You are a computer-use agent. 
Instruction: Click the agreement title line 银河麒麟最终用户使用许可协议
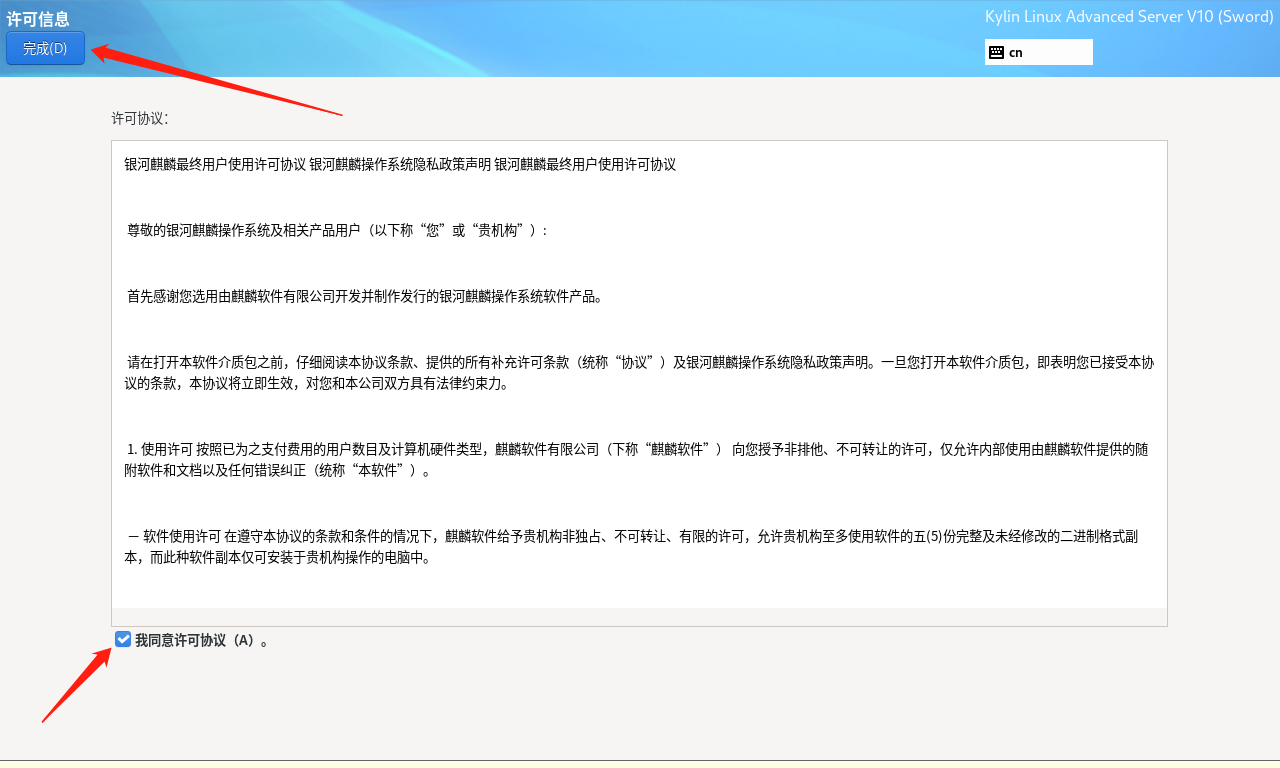click(x=400, y=164)
